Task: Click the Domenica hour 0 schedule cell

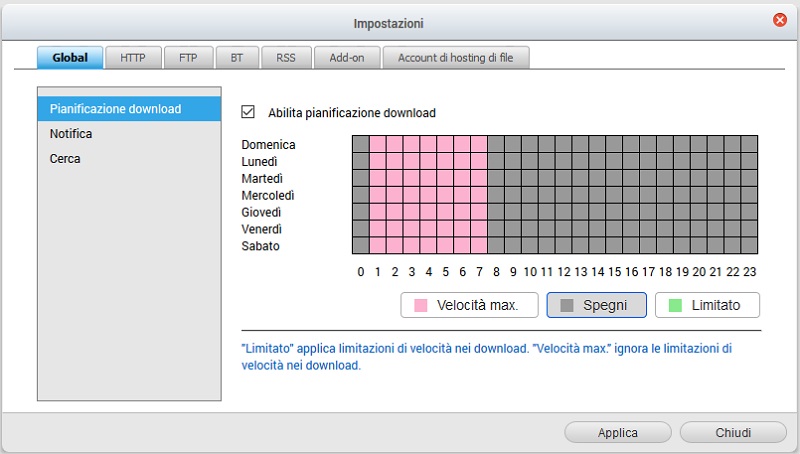Action: pos(361,144)
